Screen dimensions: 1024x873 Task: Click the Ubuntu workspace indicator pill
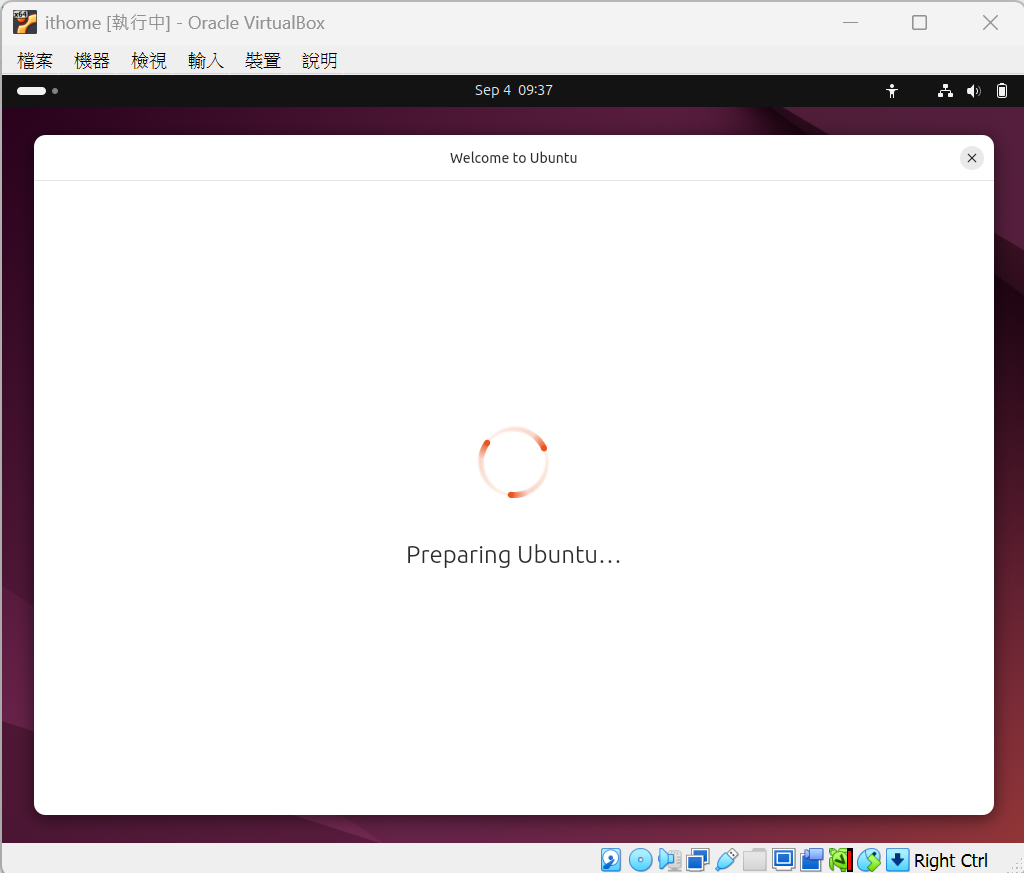[x=31, y=91]
